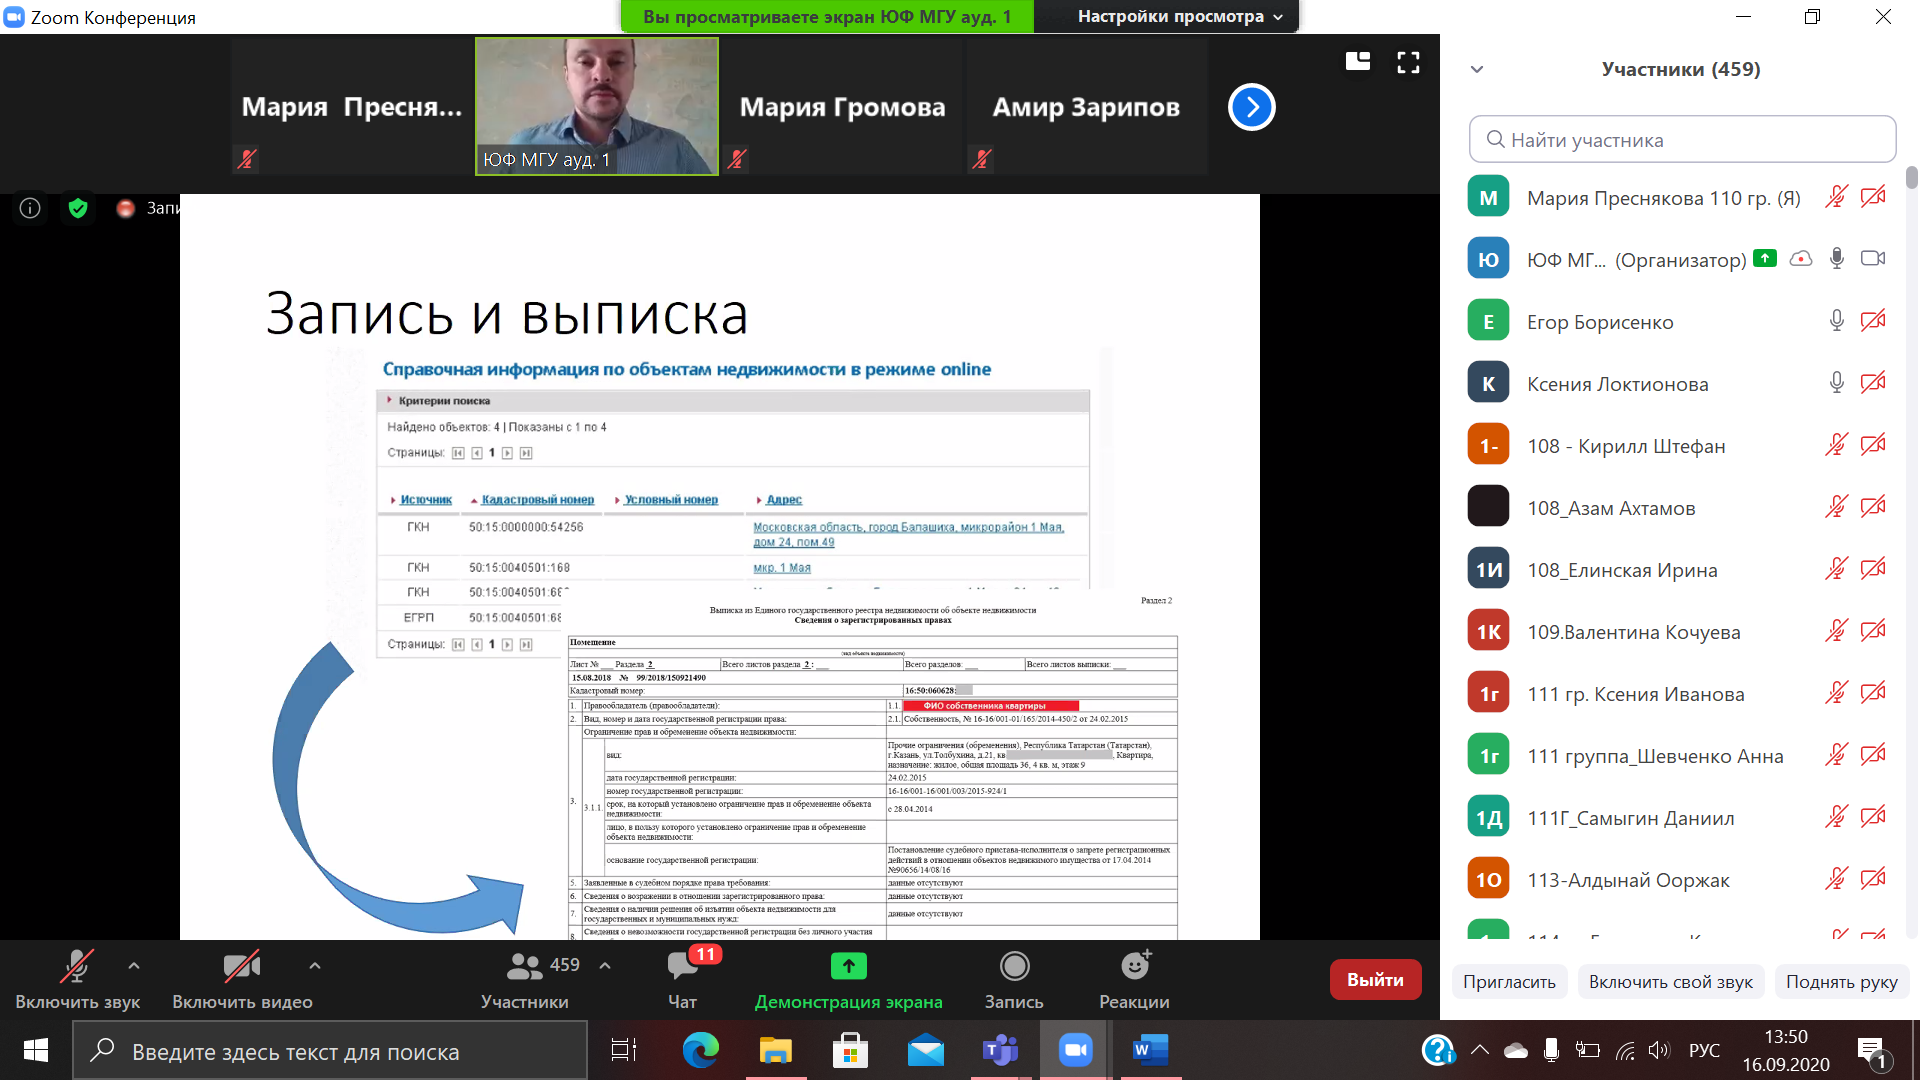
Task: Click the organizer's screen share green icon
Action: pos(1765,258)
